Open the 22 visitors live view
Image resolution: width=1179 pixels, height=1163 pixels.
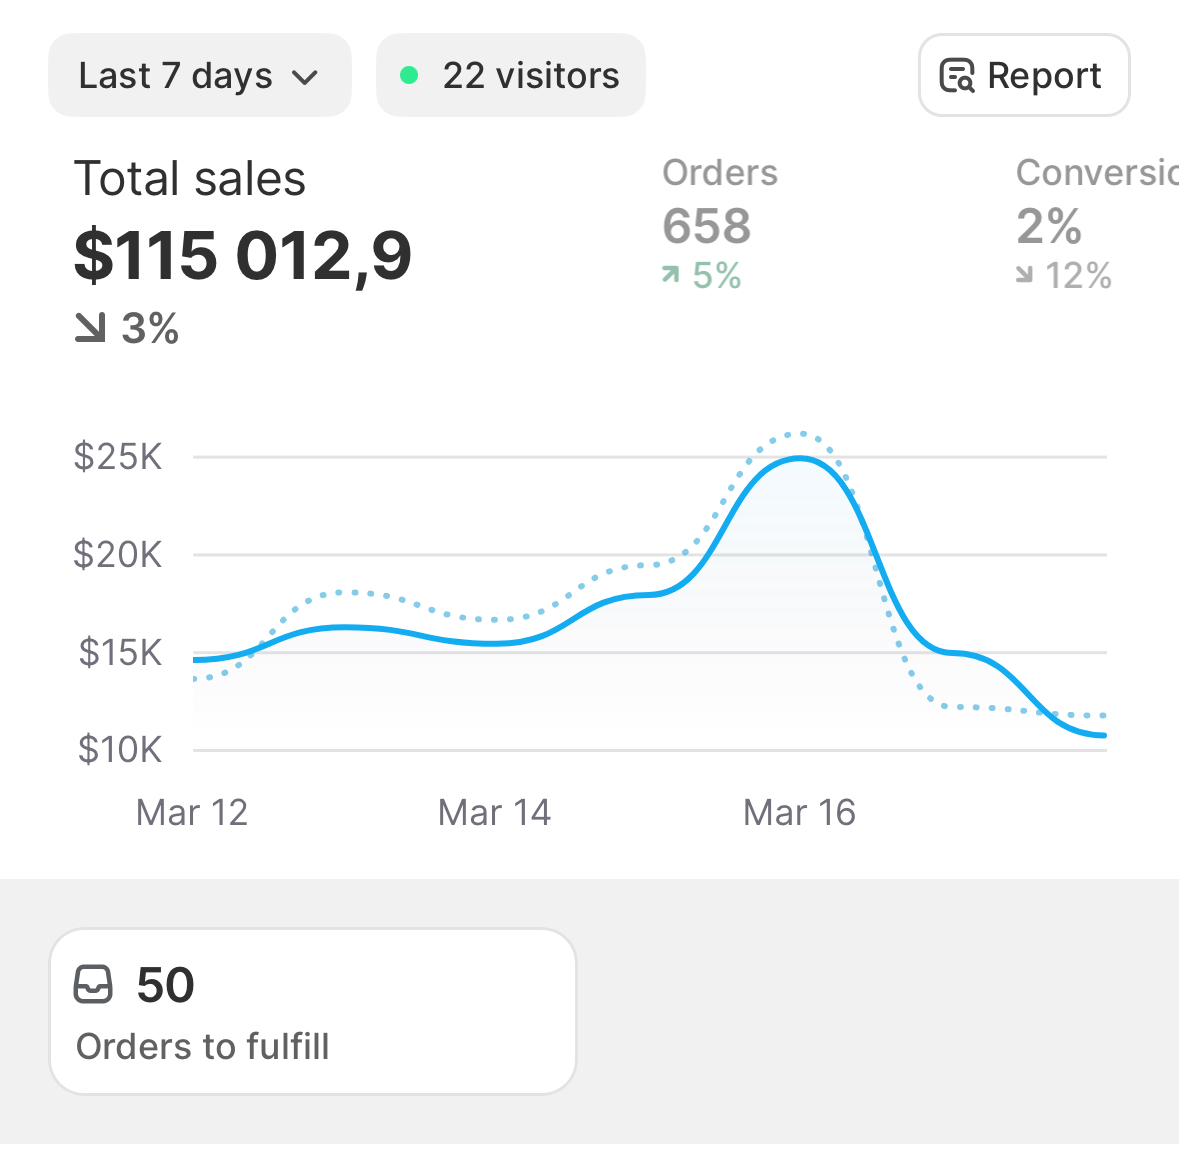[511, 76]
